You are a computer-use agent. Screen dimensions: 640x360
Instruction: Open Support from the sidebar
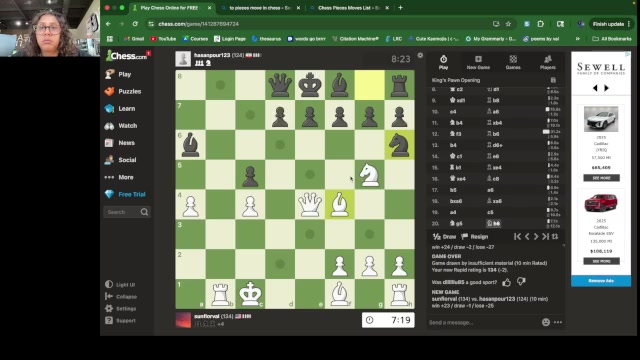click(120, 320)
